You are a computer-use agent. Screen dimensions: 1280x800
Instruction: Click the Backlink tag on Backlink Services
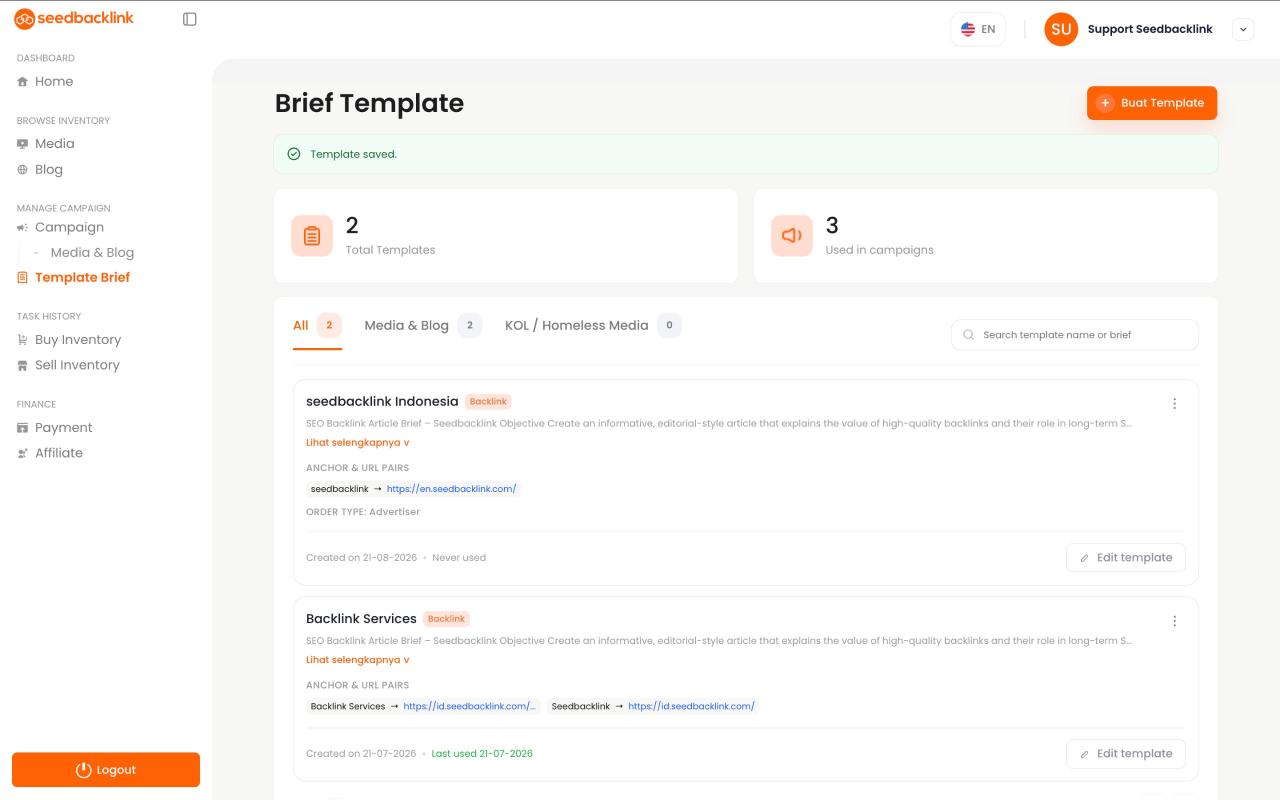tap(446, 619)
